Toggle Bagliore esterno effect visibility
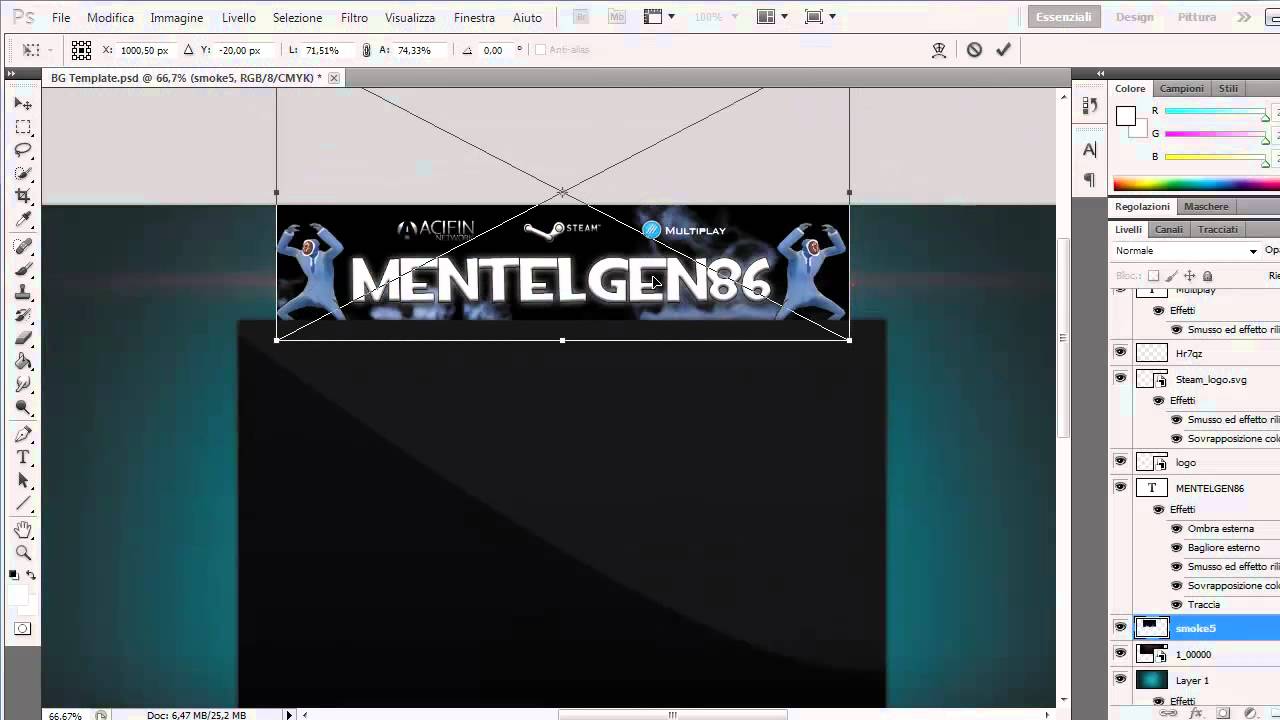 click(1176, 548)
